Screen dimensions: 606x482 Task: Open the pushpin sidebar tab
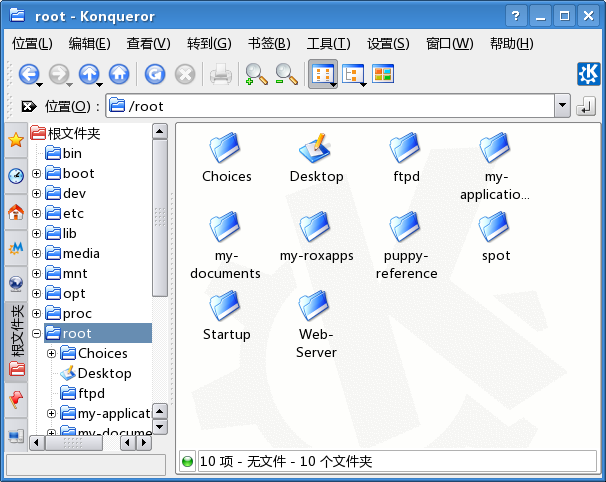point(16,400)
